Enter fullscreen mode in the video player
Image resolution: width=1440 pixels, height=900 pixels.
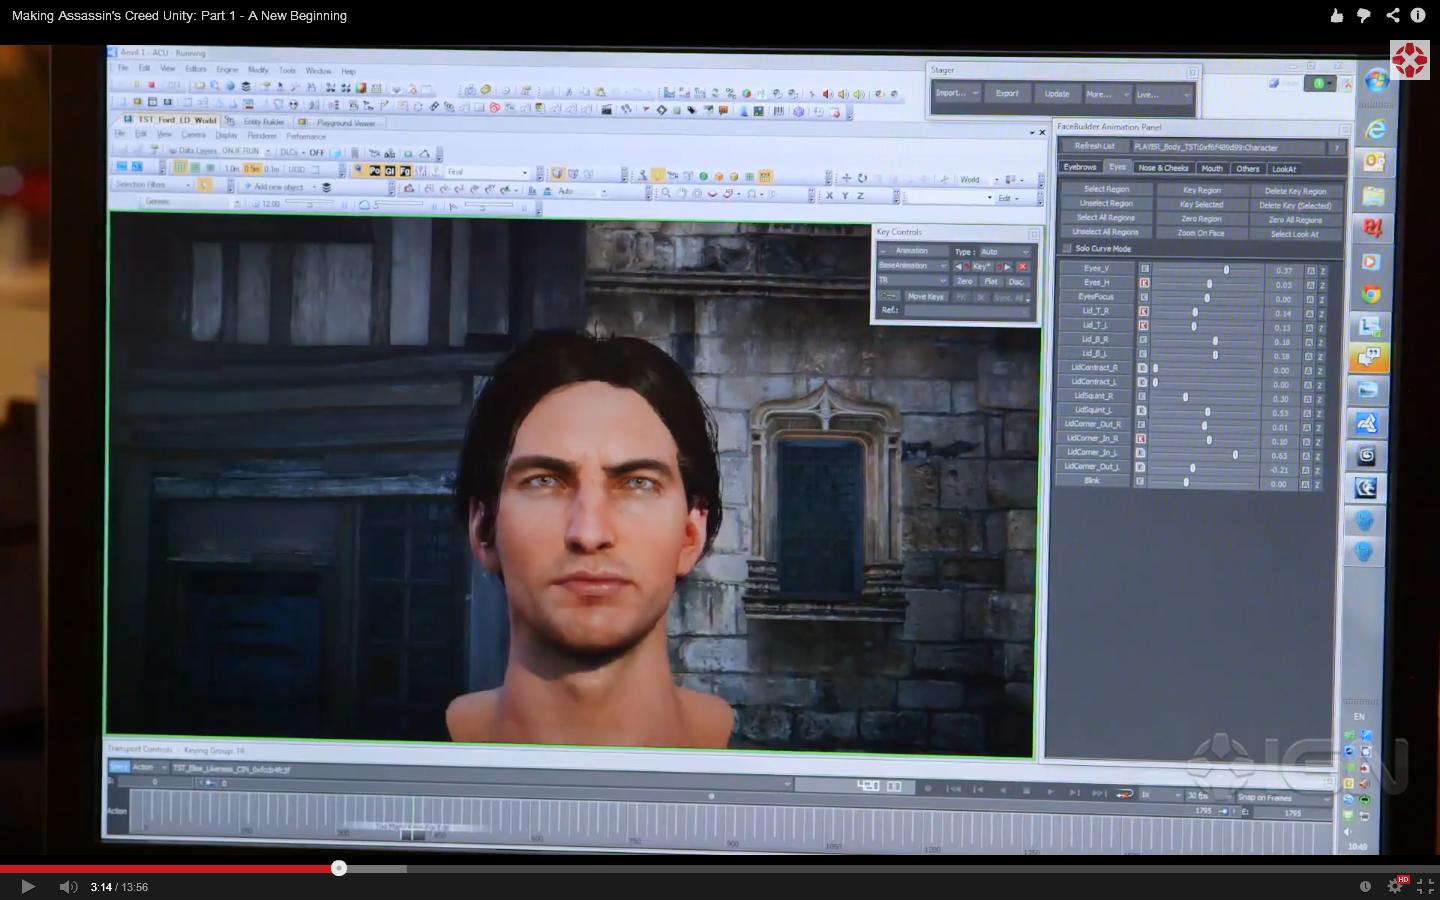click(1425, 886)
